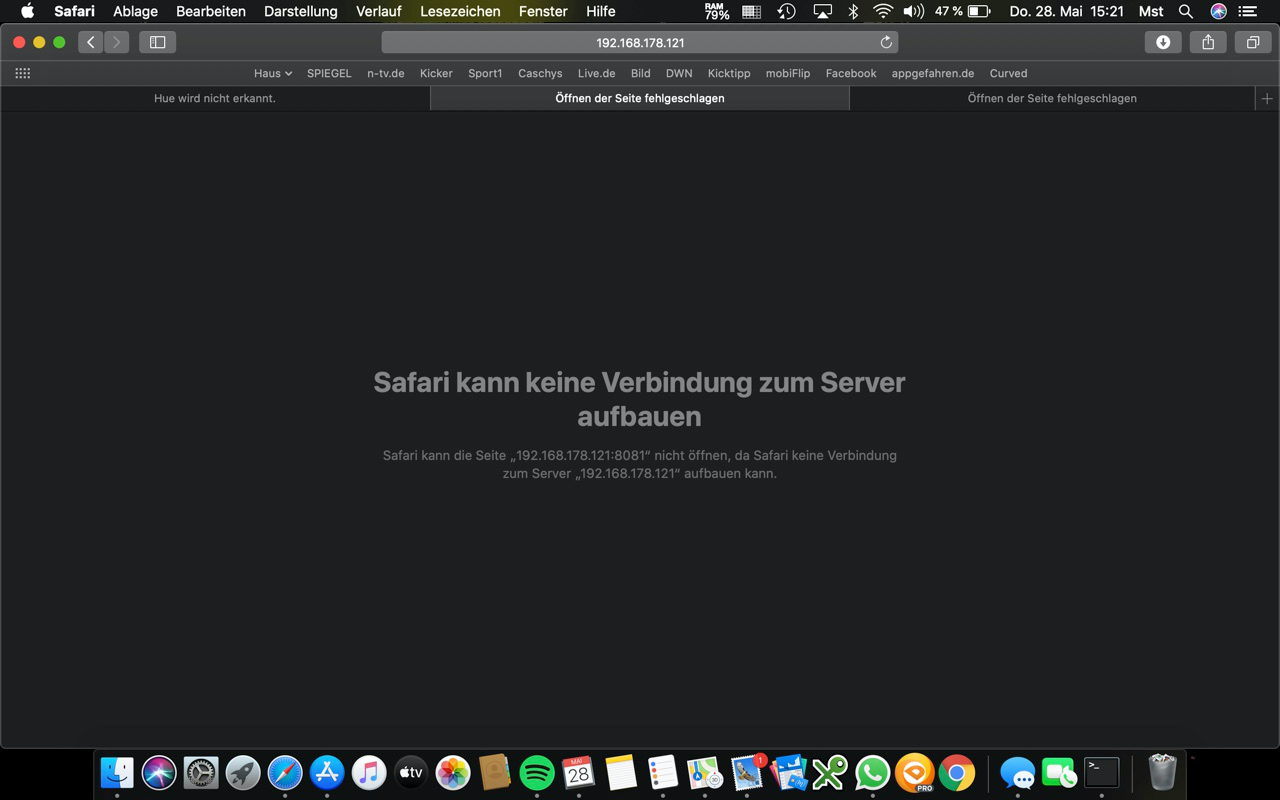1280x800 pixels.
Task: Open the Hilfe menu
Action: click(601, 11)
